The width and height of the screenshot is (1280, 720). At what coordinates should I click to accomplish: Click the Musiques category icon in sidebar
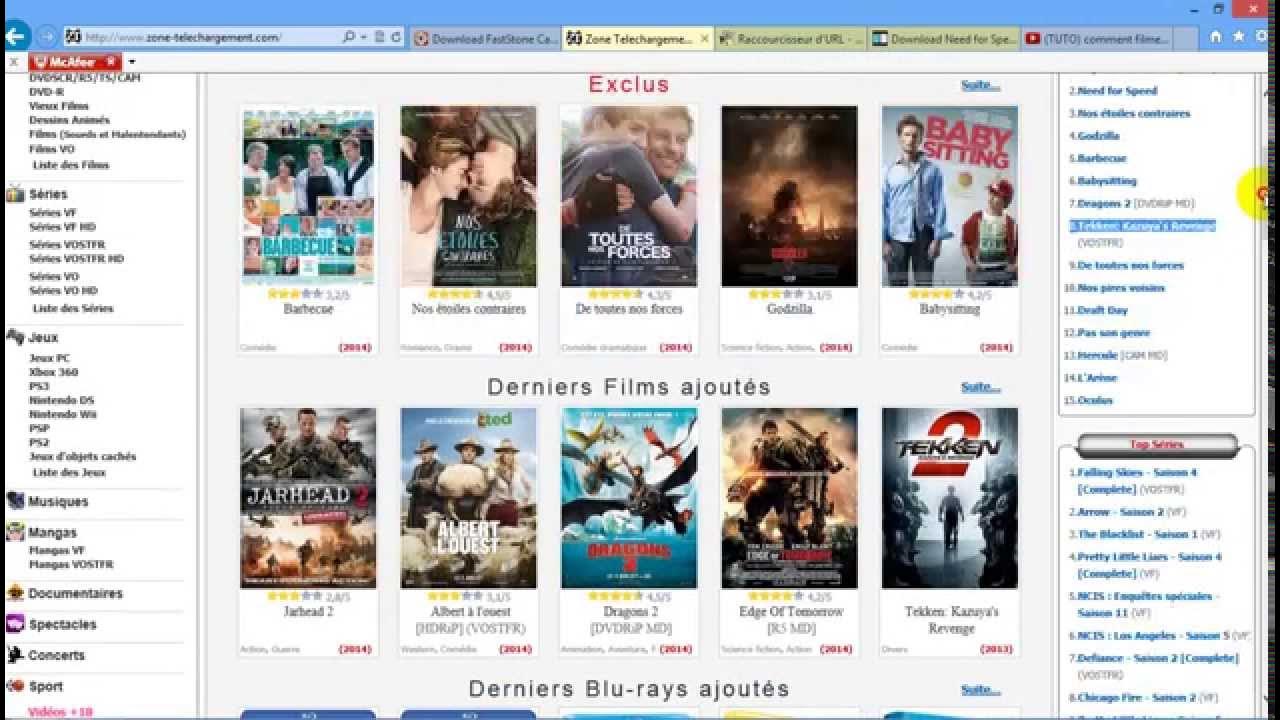[x=15, y=501]
